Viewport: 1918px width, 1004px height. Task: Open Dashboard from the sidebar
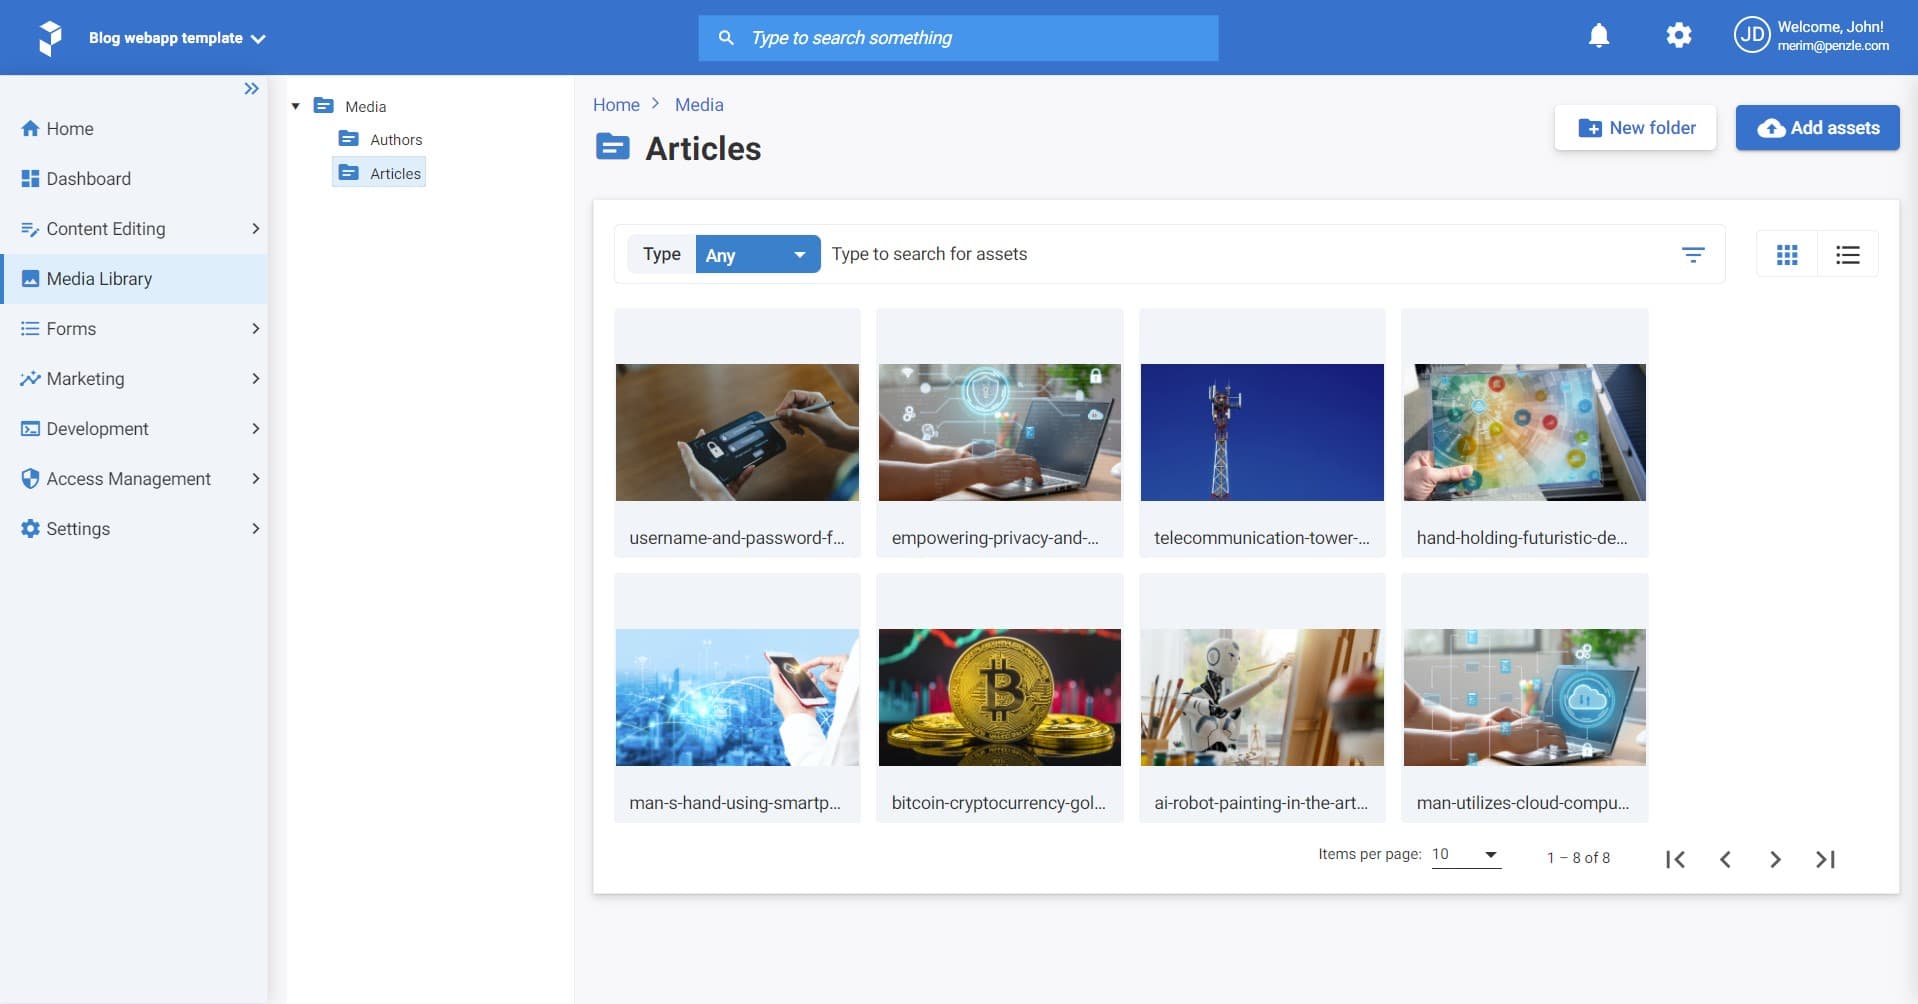coord(88,179)
